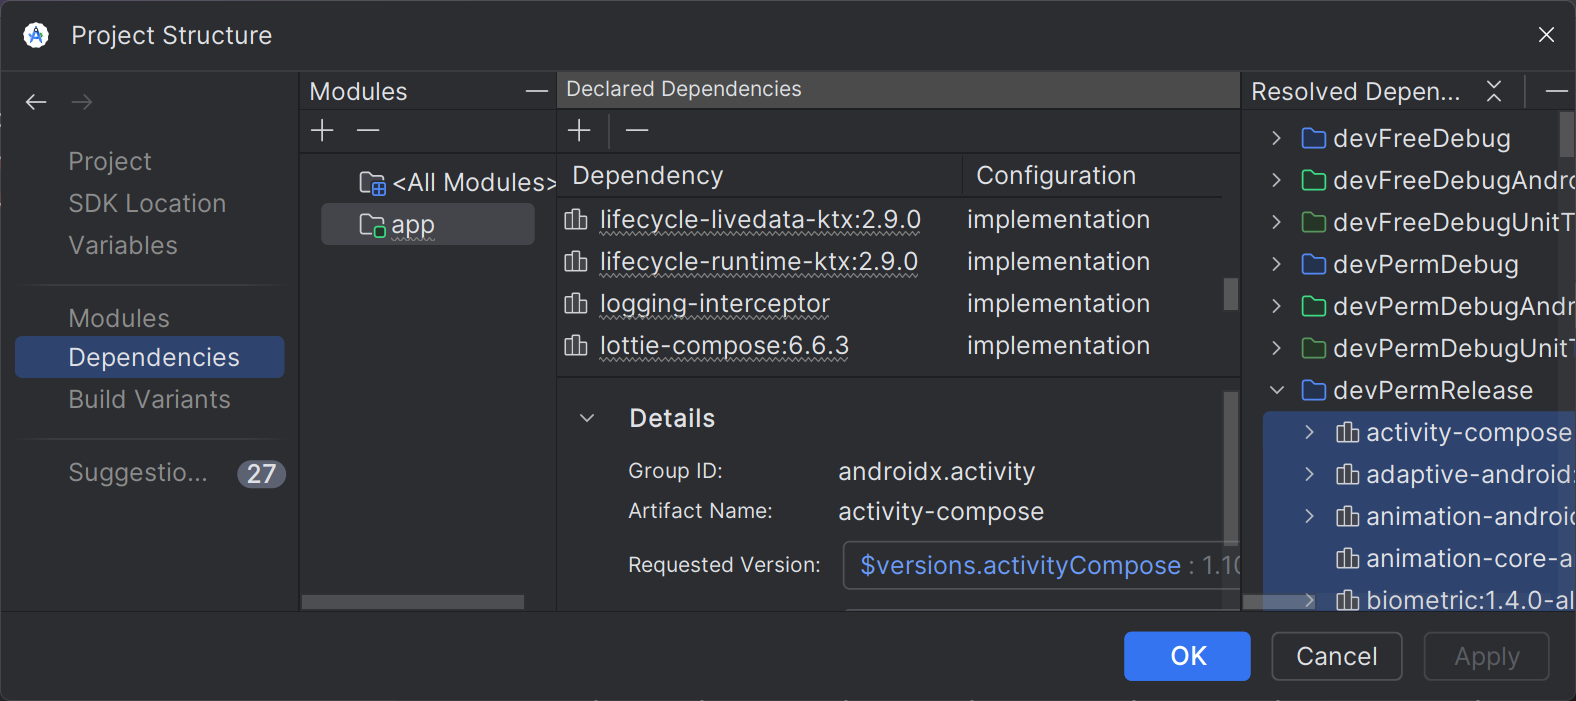The image size is (1576, 701).
Task: Expand the adaptive-android resolved dependency
Action: (x=1309, y=474)
